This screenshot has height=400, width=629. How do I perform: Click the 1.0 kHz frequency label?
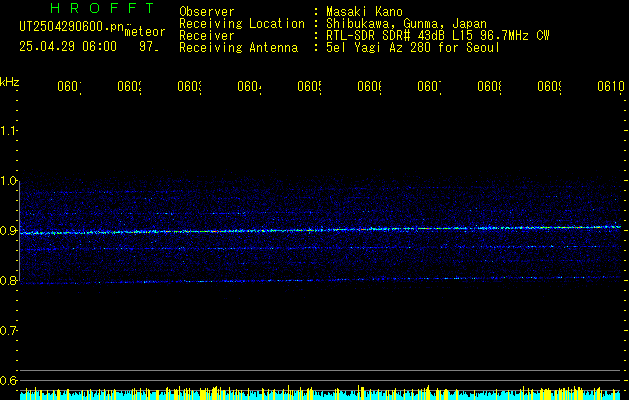pyautogui.click(x=9, y=181)
